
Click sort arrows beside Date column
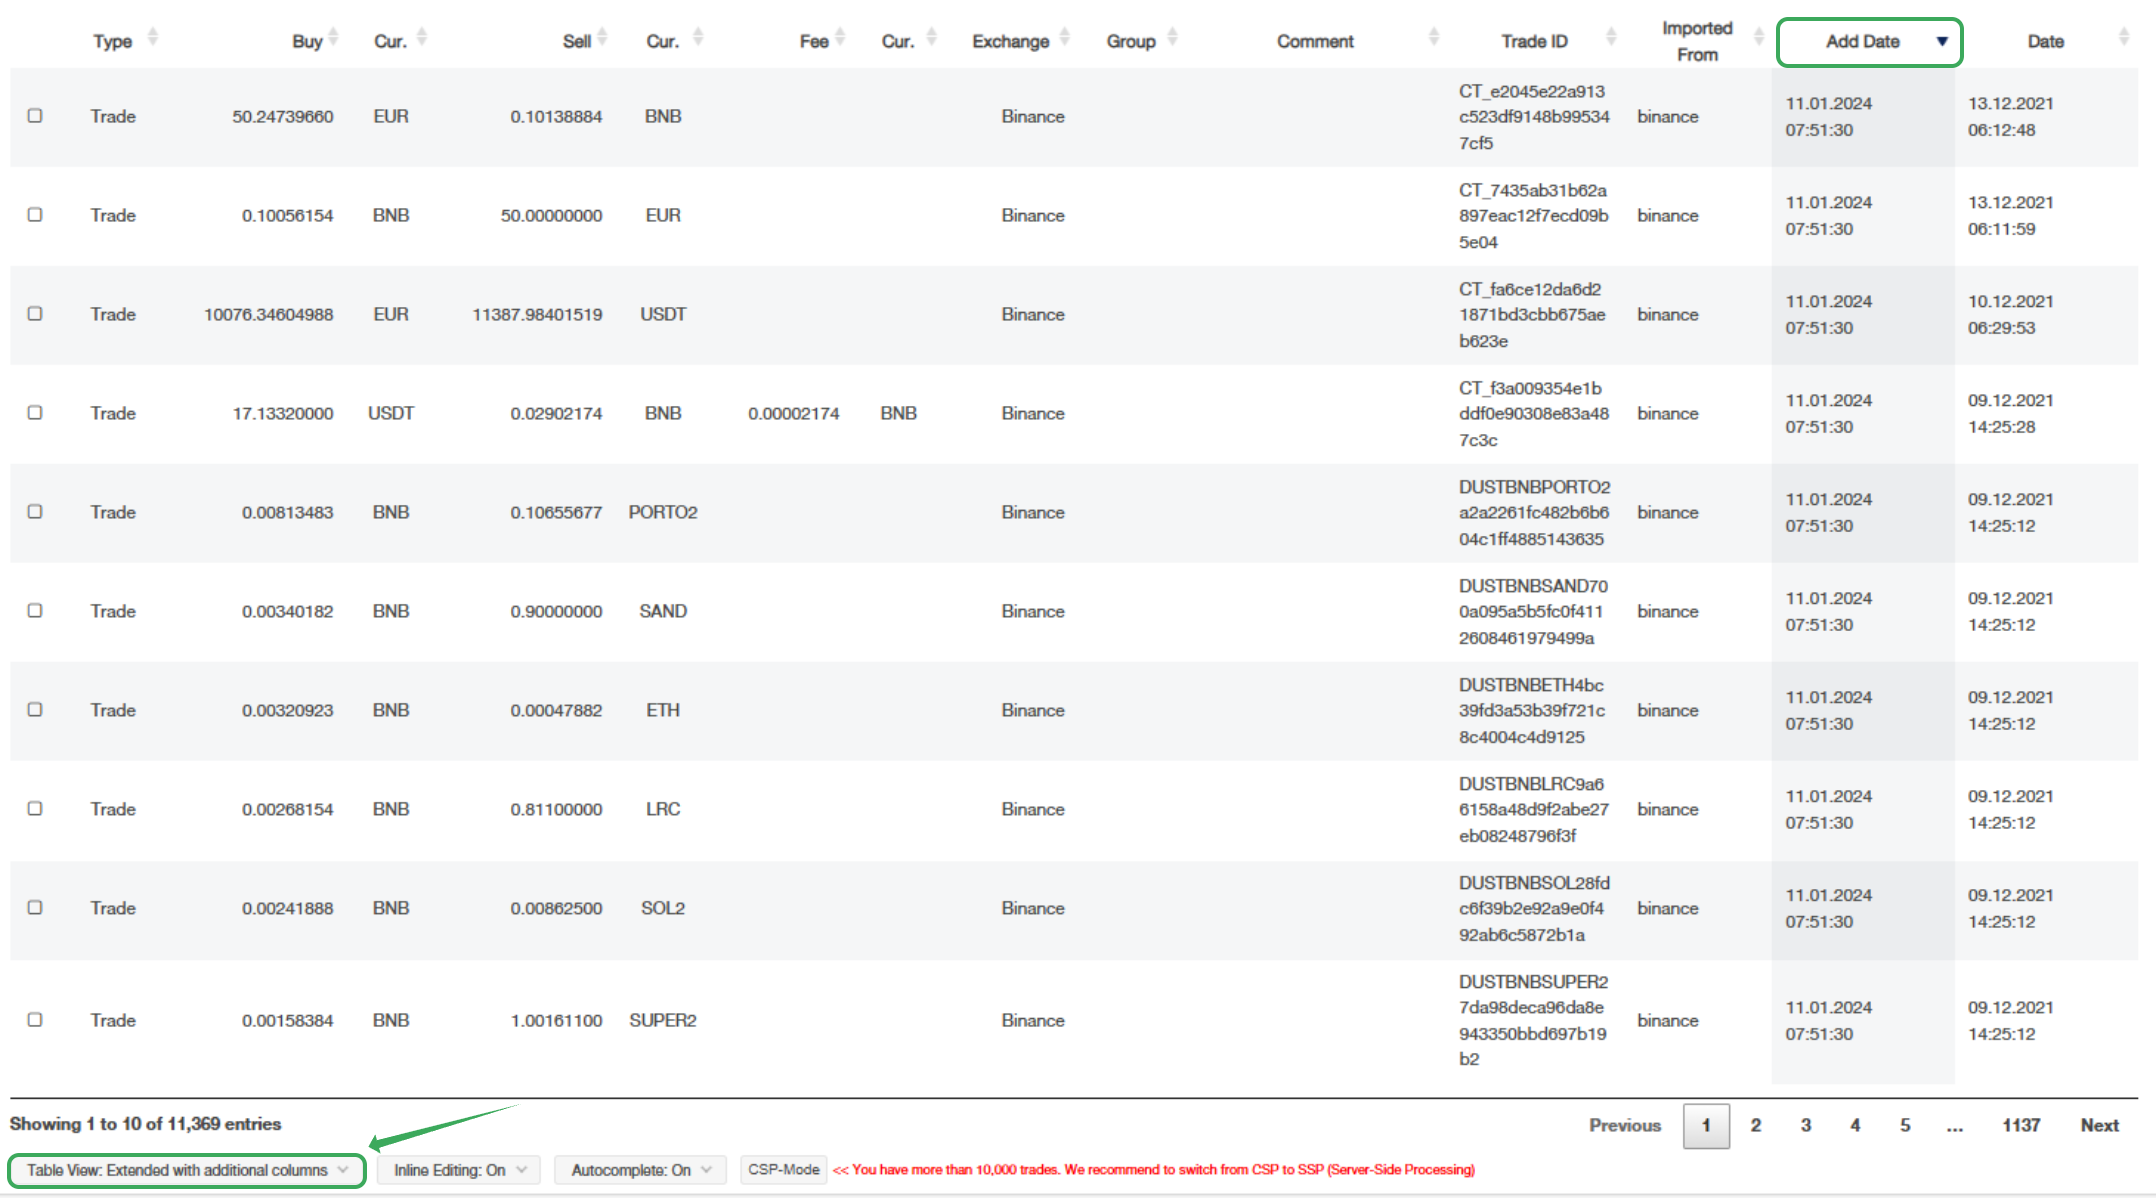pyautogui.click(x=2124, y=38)
